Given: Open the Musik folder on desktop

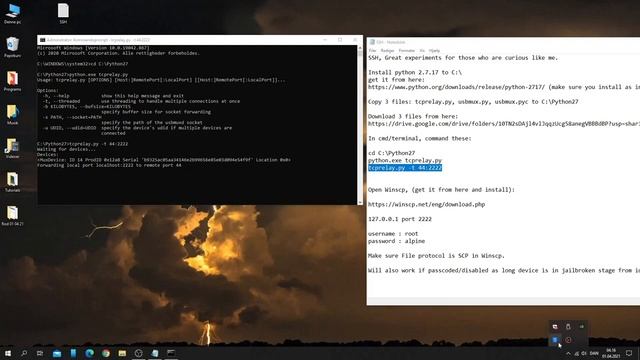Looking at the screenshot, I should (x=12, y=114).
